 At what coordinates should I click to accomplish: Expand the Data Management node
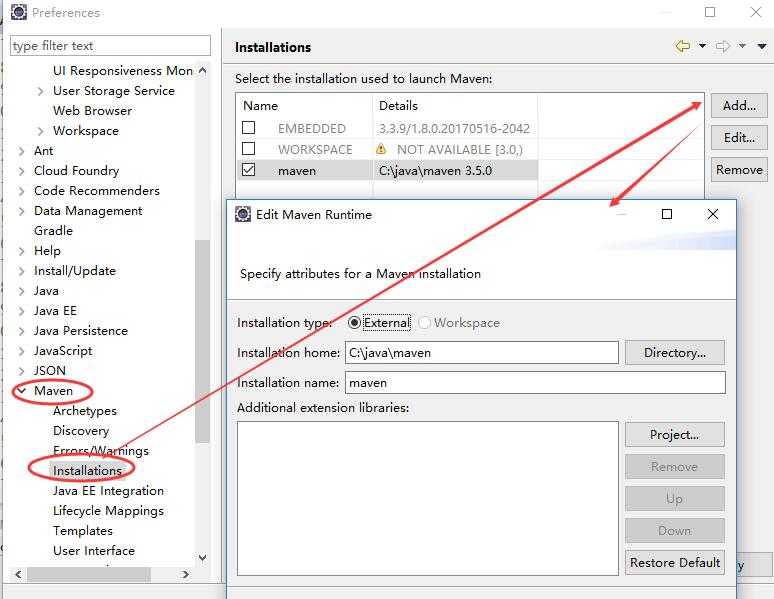[x=21, y=211]
